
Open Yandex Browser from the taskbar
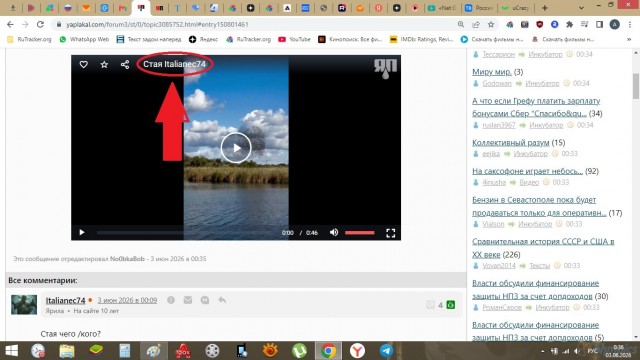357,350
